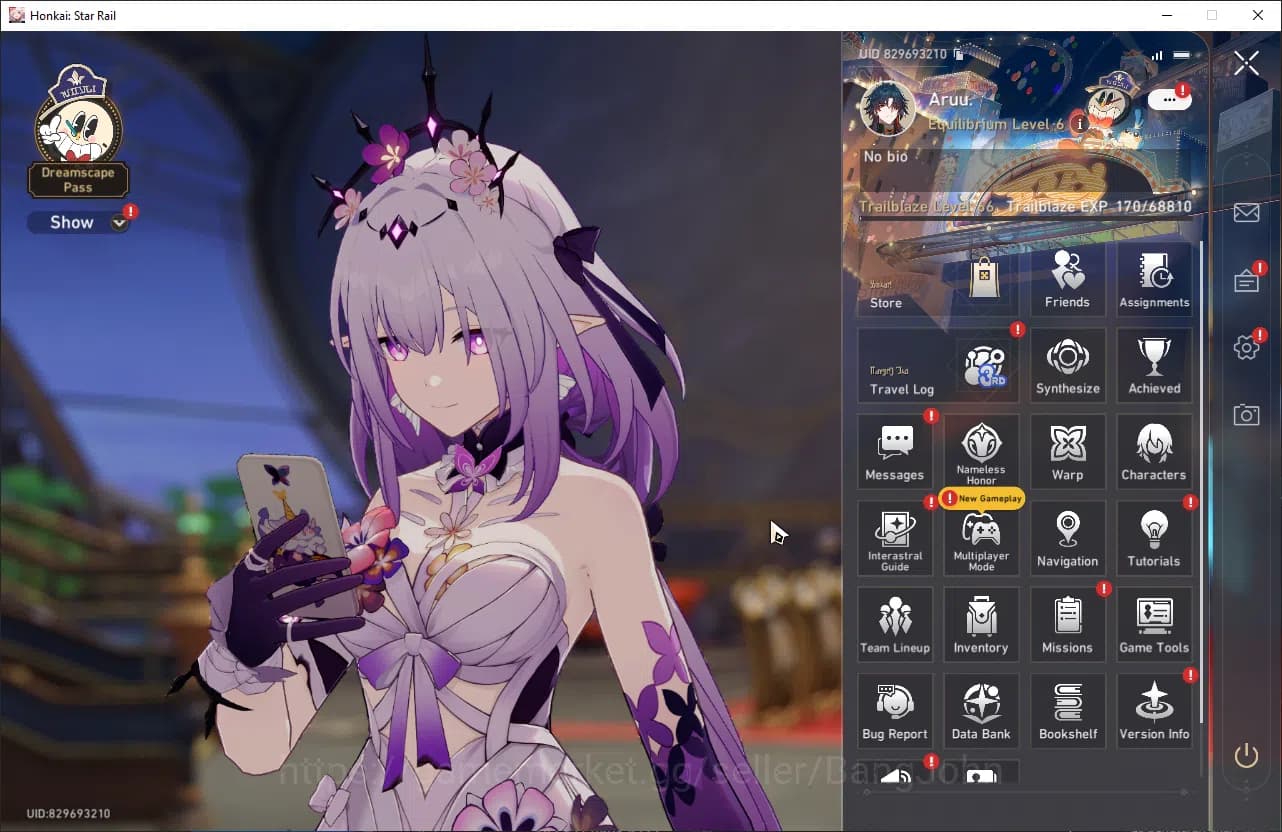Open the Tutorials menu
1282x832 pixels.
pyautogui.click(x=1154, y=538)
